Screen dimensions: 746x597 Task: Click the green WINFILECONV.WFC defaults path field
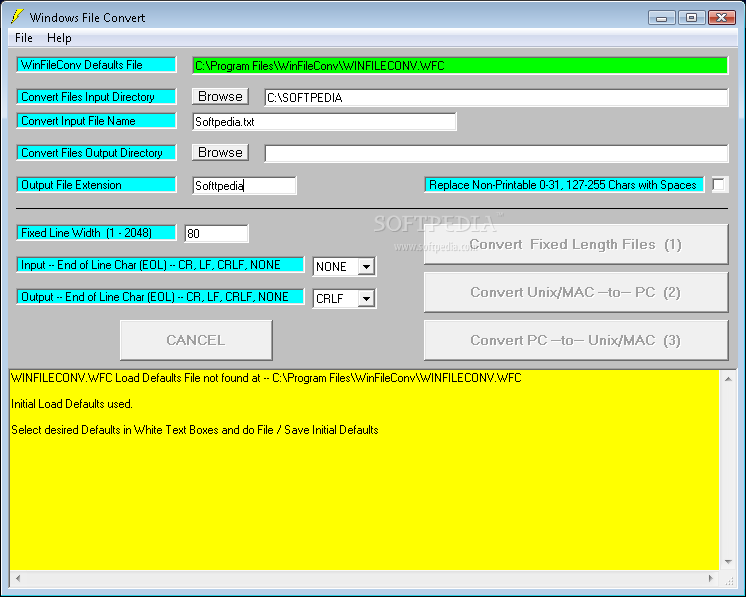click(x=460, y=66)
